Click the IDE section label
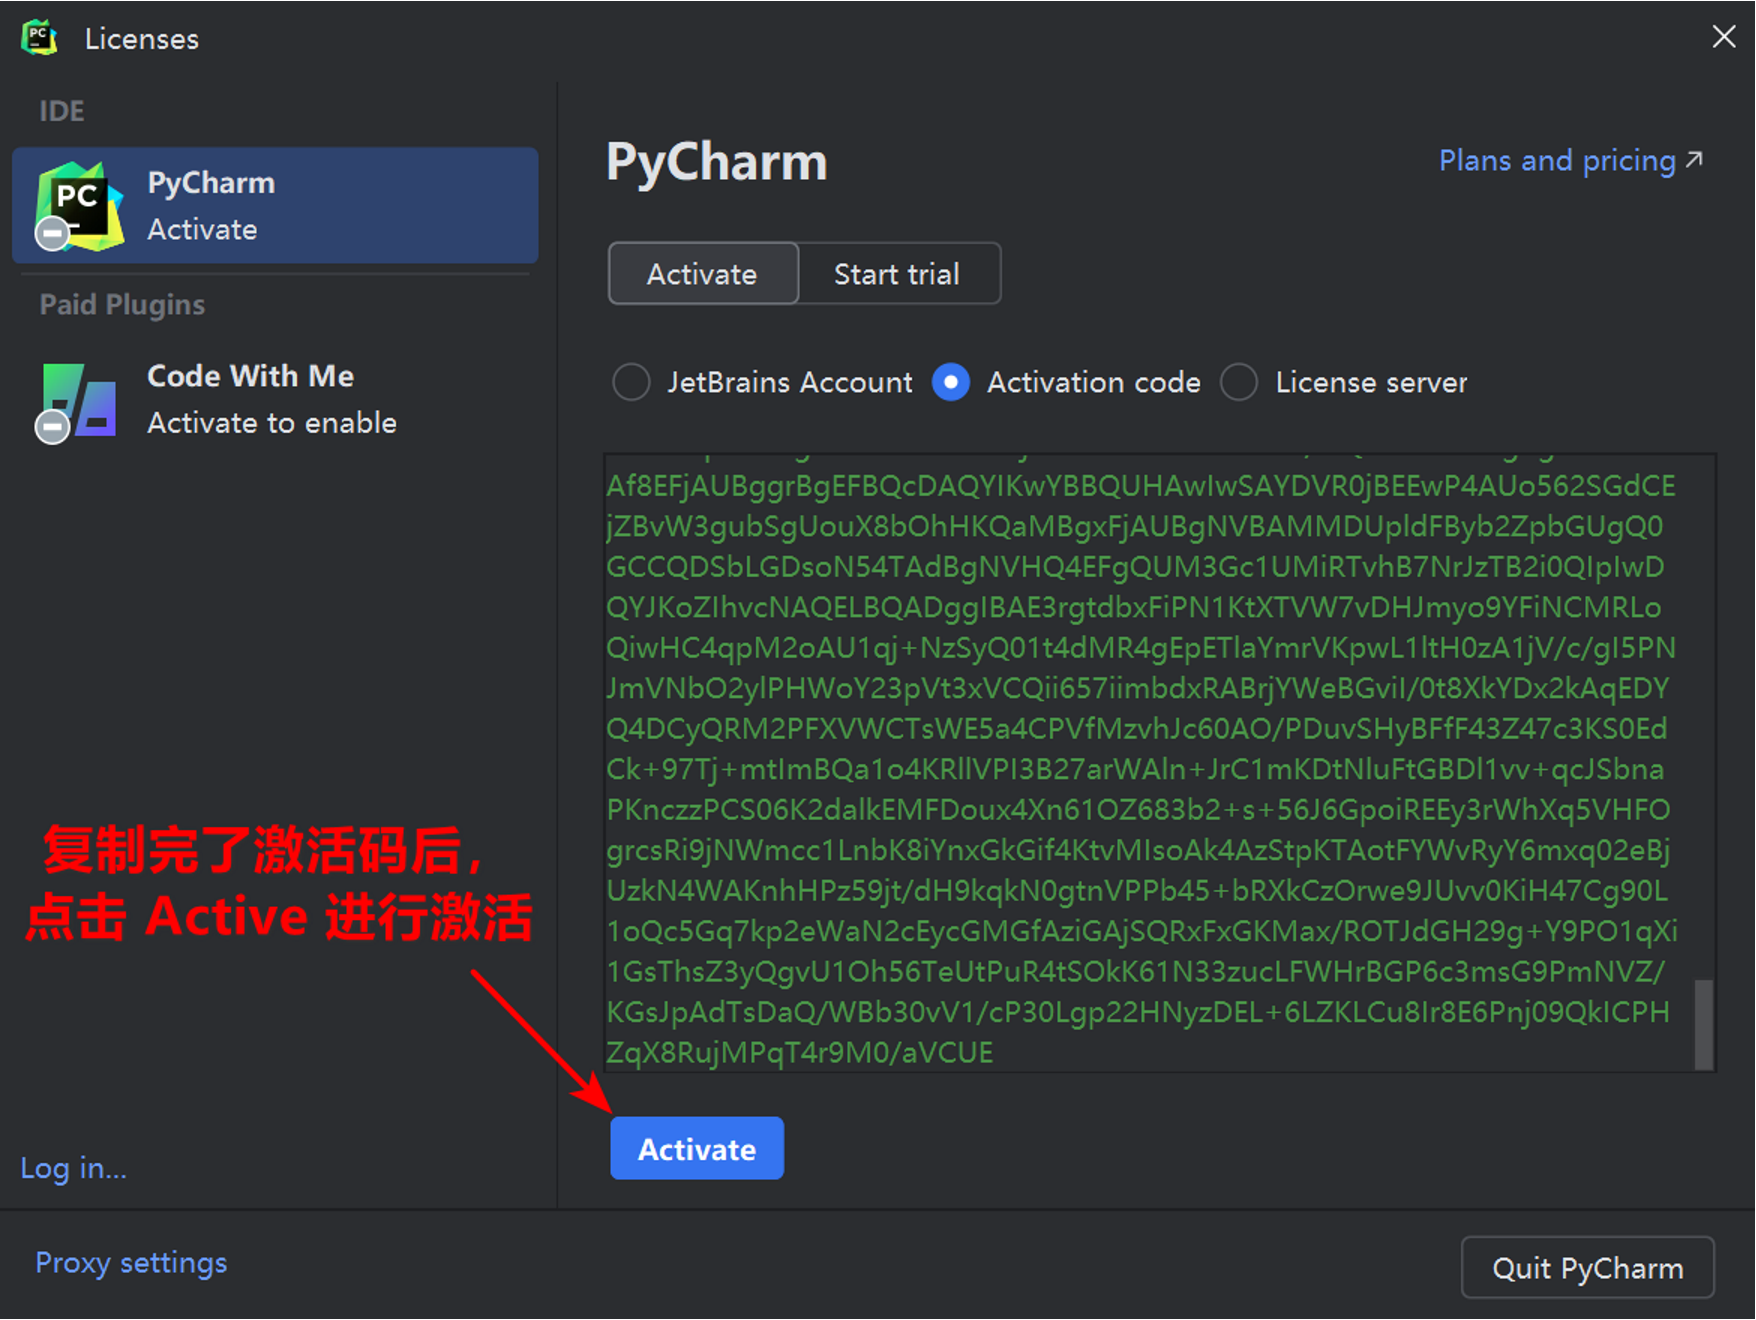The height and width of the screenshot is (1320, 1756). pyautogui.click(x=62, y=111)
